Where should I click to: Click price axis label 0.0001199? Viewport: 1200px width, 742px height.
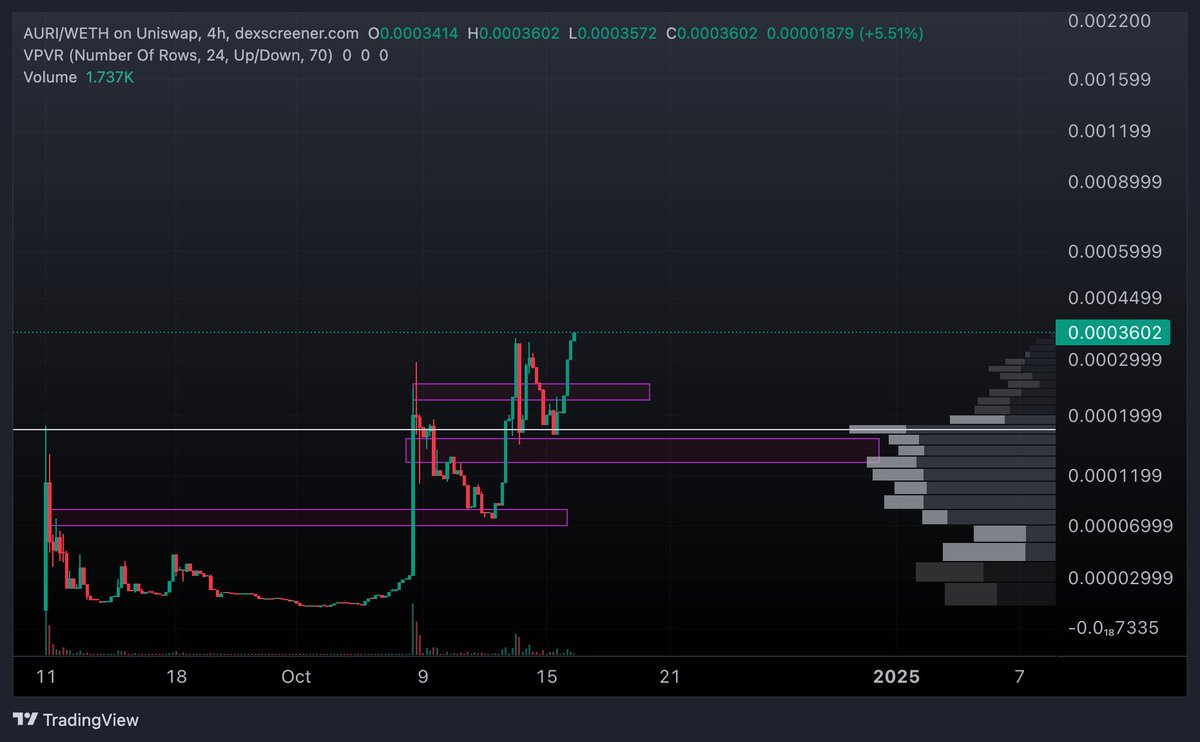point(1115,475)
